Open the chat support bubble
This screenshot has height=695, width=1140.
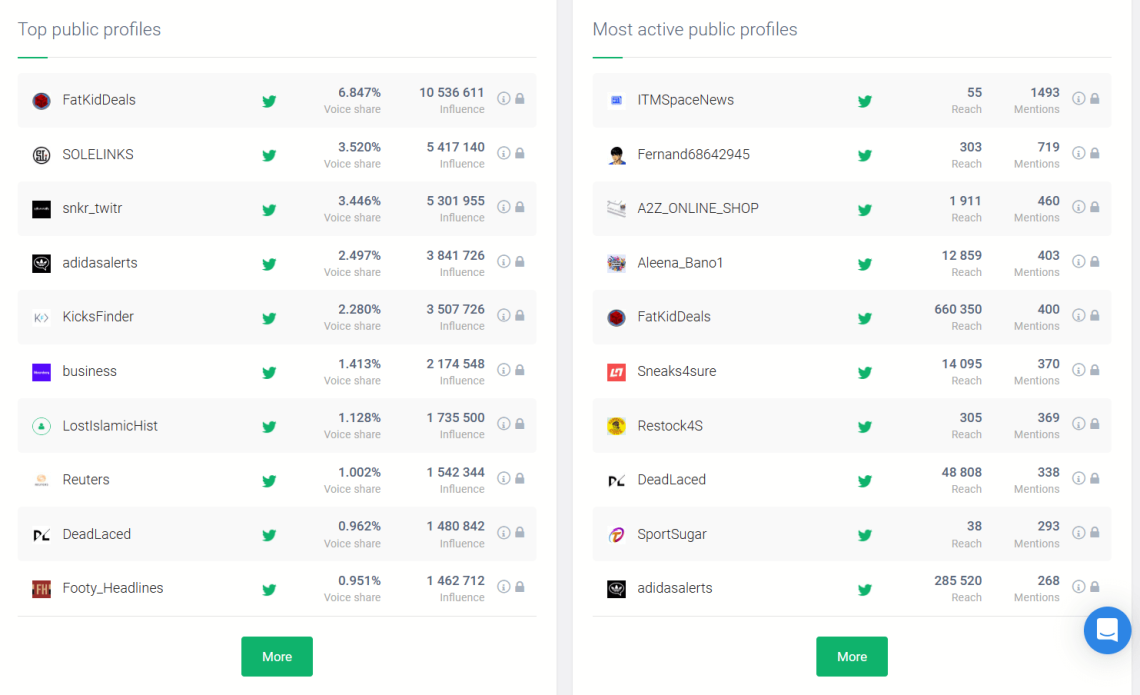pos(1107,630)
